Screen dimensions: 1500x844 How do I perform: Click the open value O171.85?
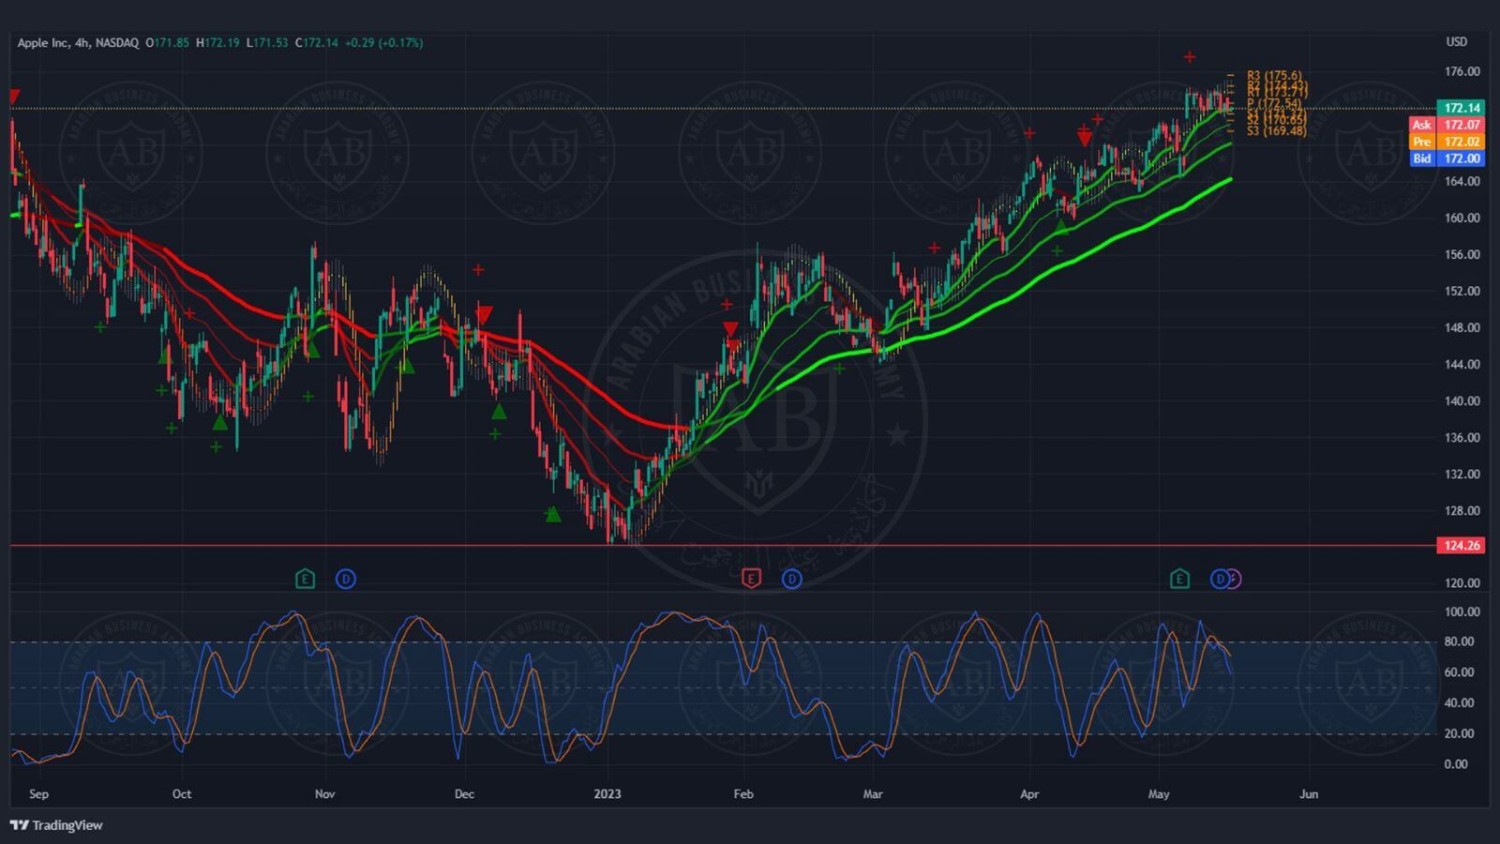tap(167, 43)
